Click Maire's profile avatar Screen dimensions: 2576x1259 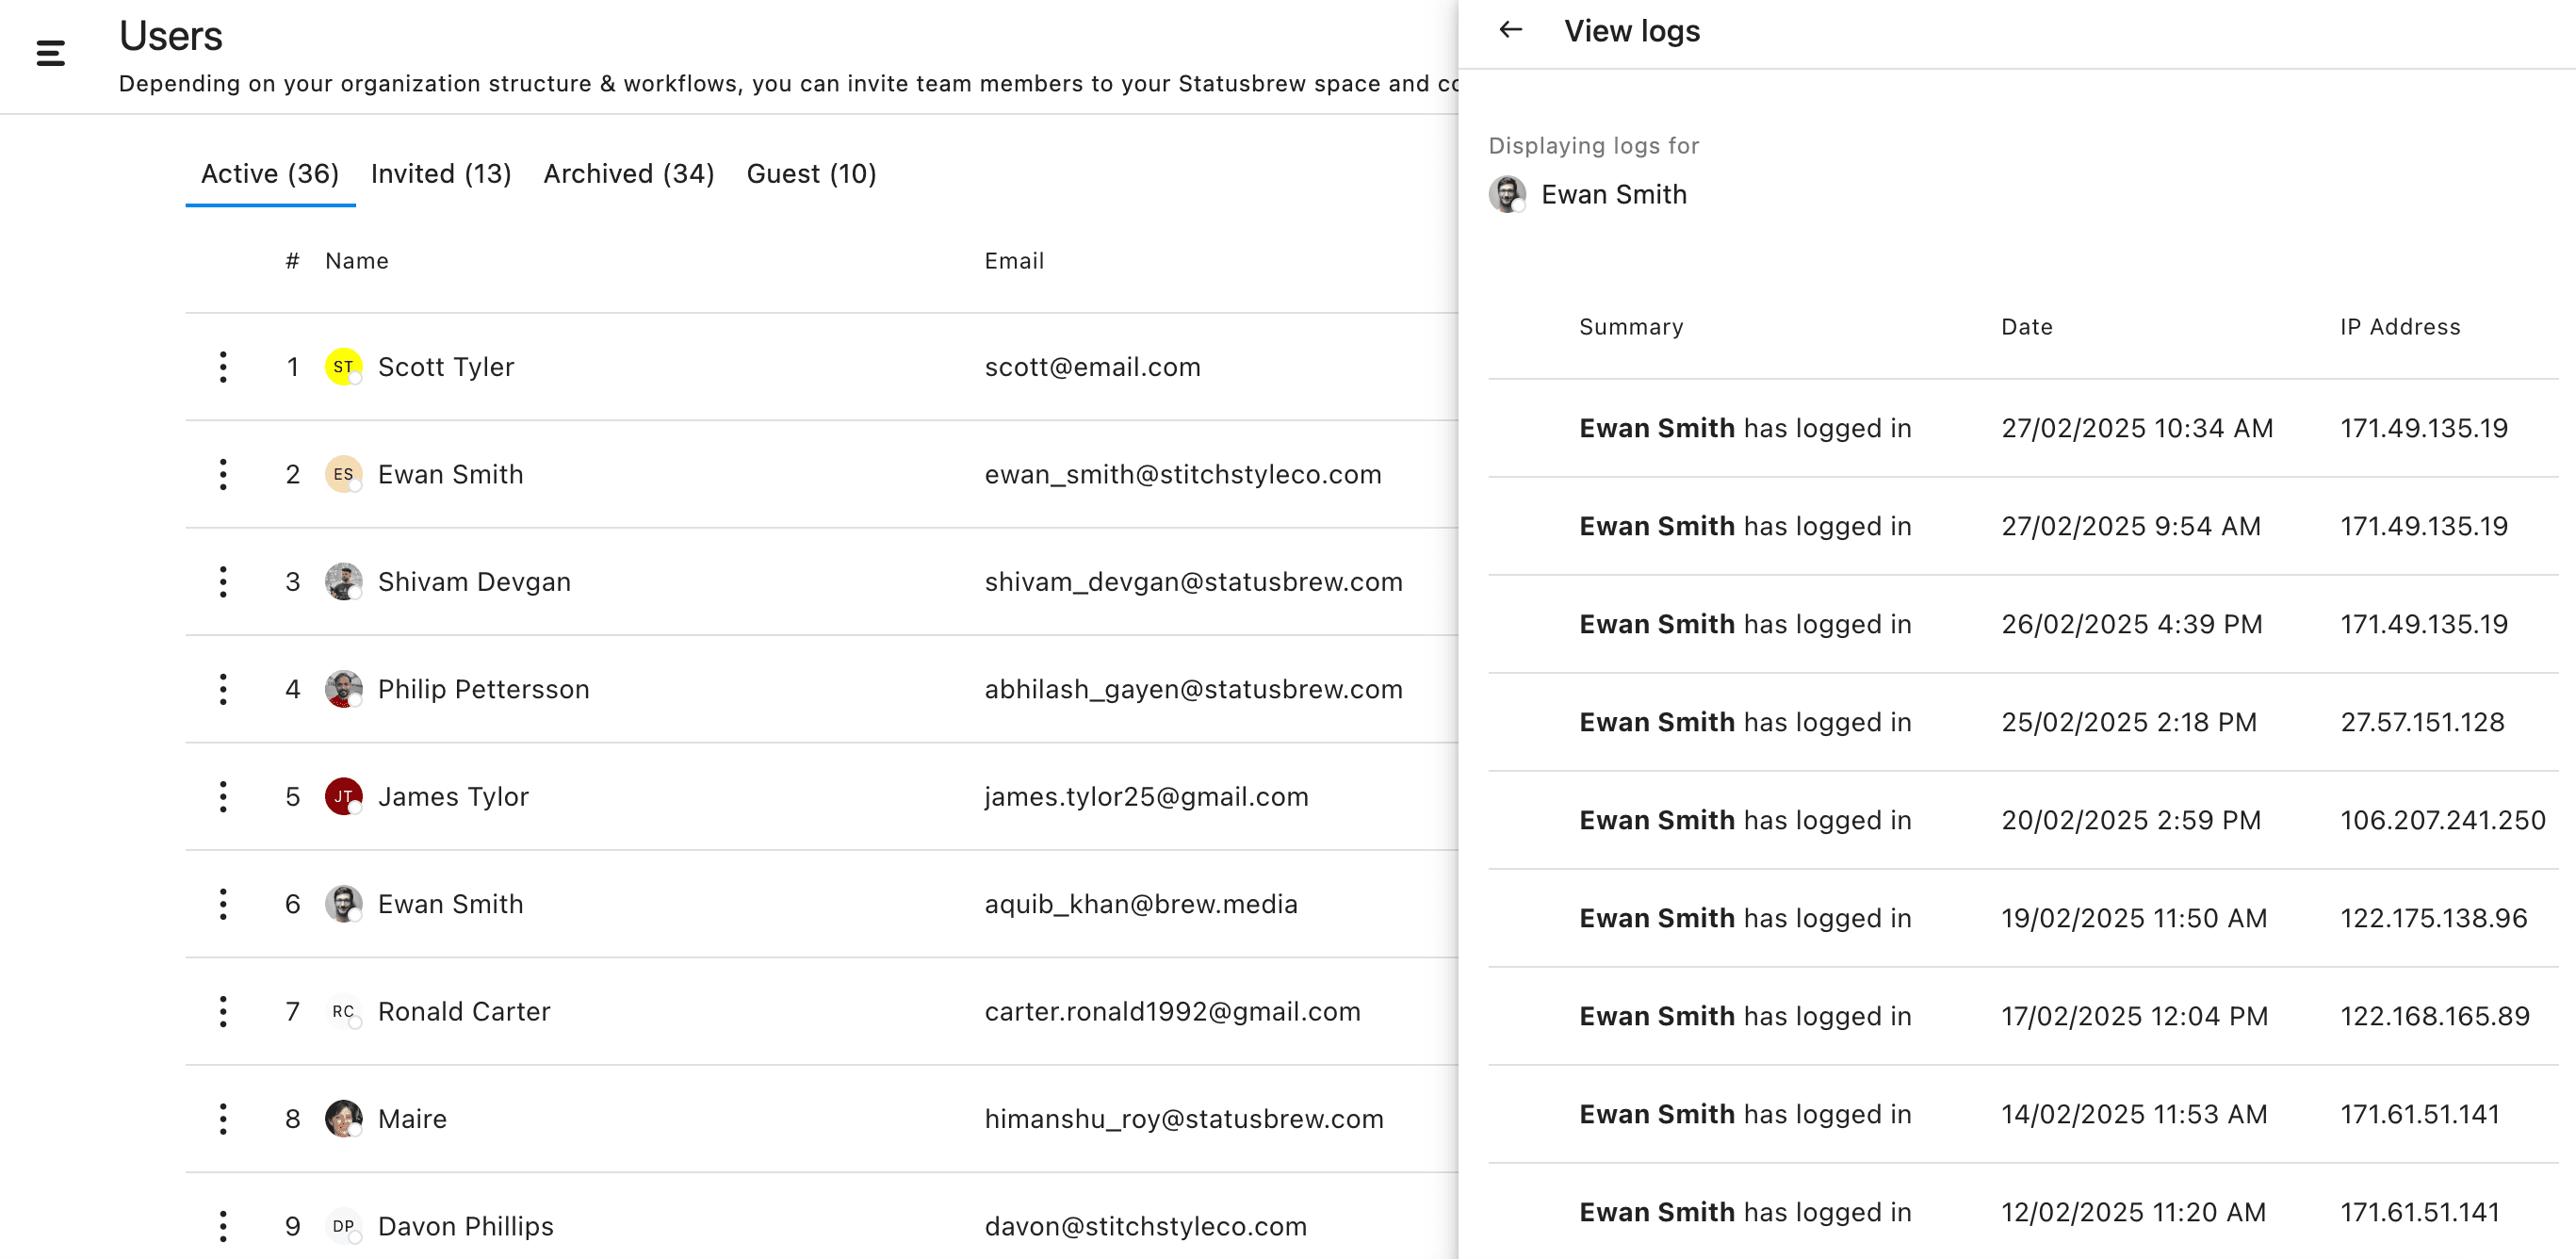tap(343, 1119)
